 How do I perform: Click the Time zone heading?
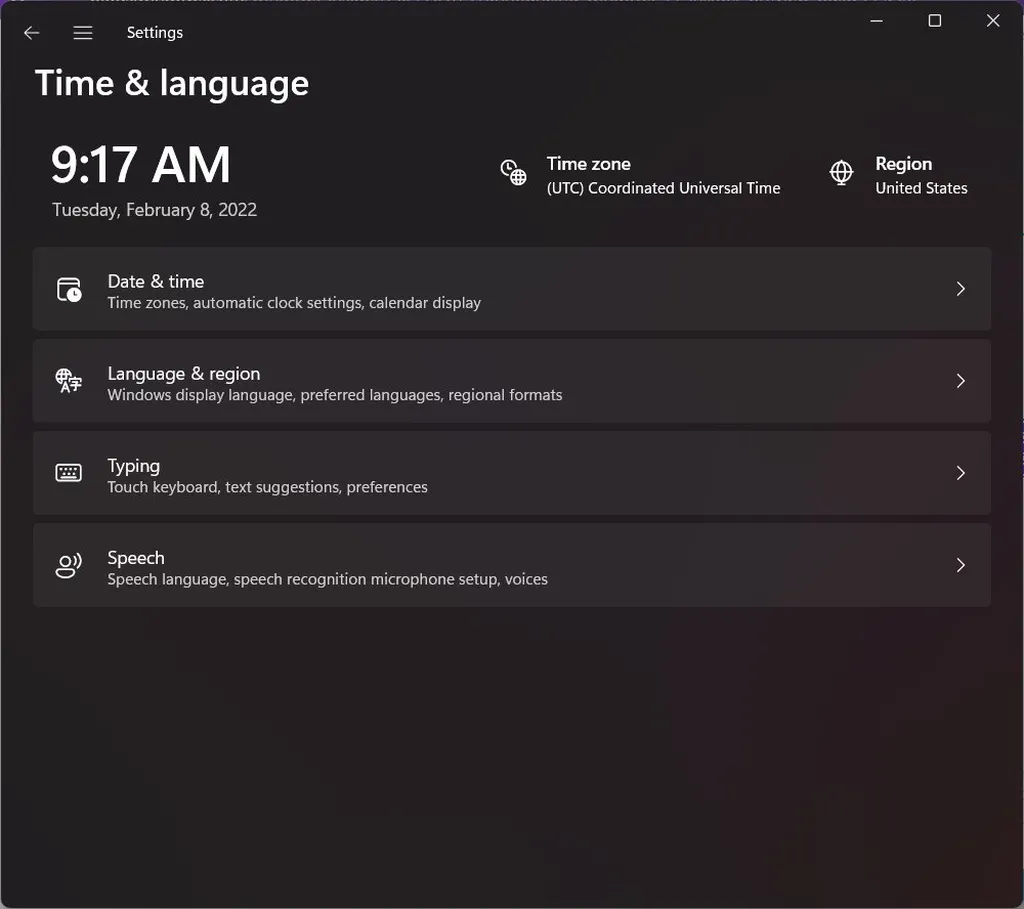tap(588, 164)
